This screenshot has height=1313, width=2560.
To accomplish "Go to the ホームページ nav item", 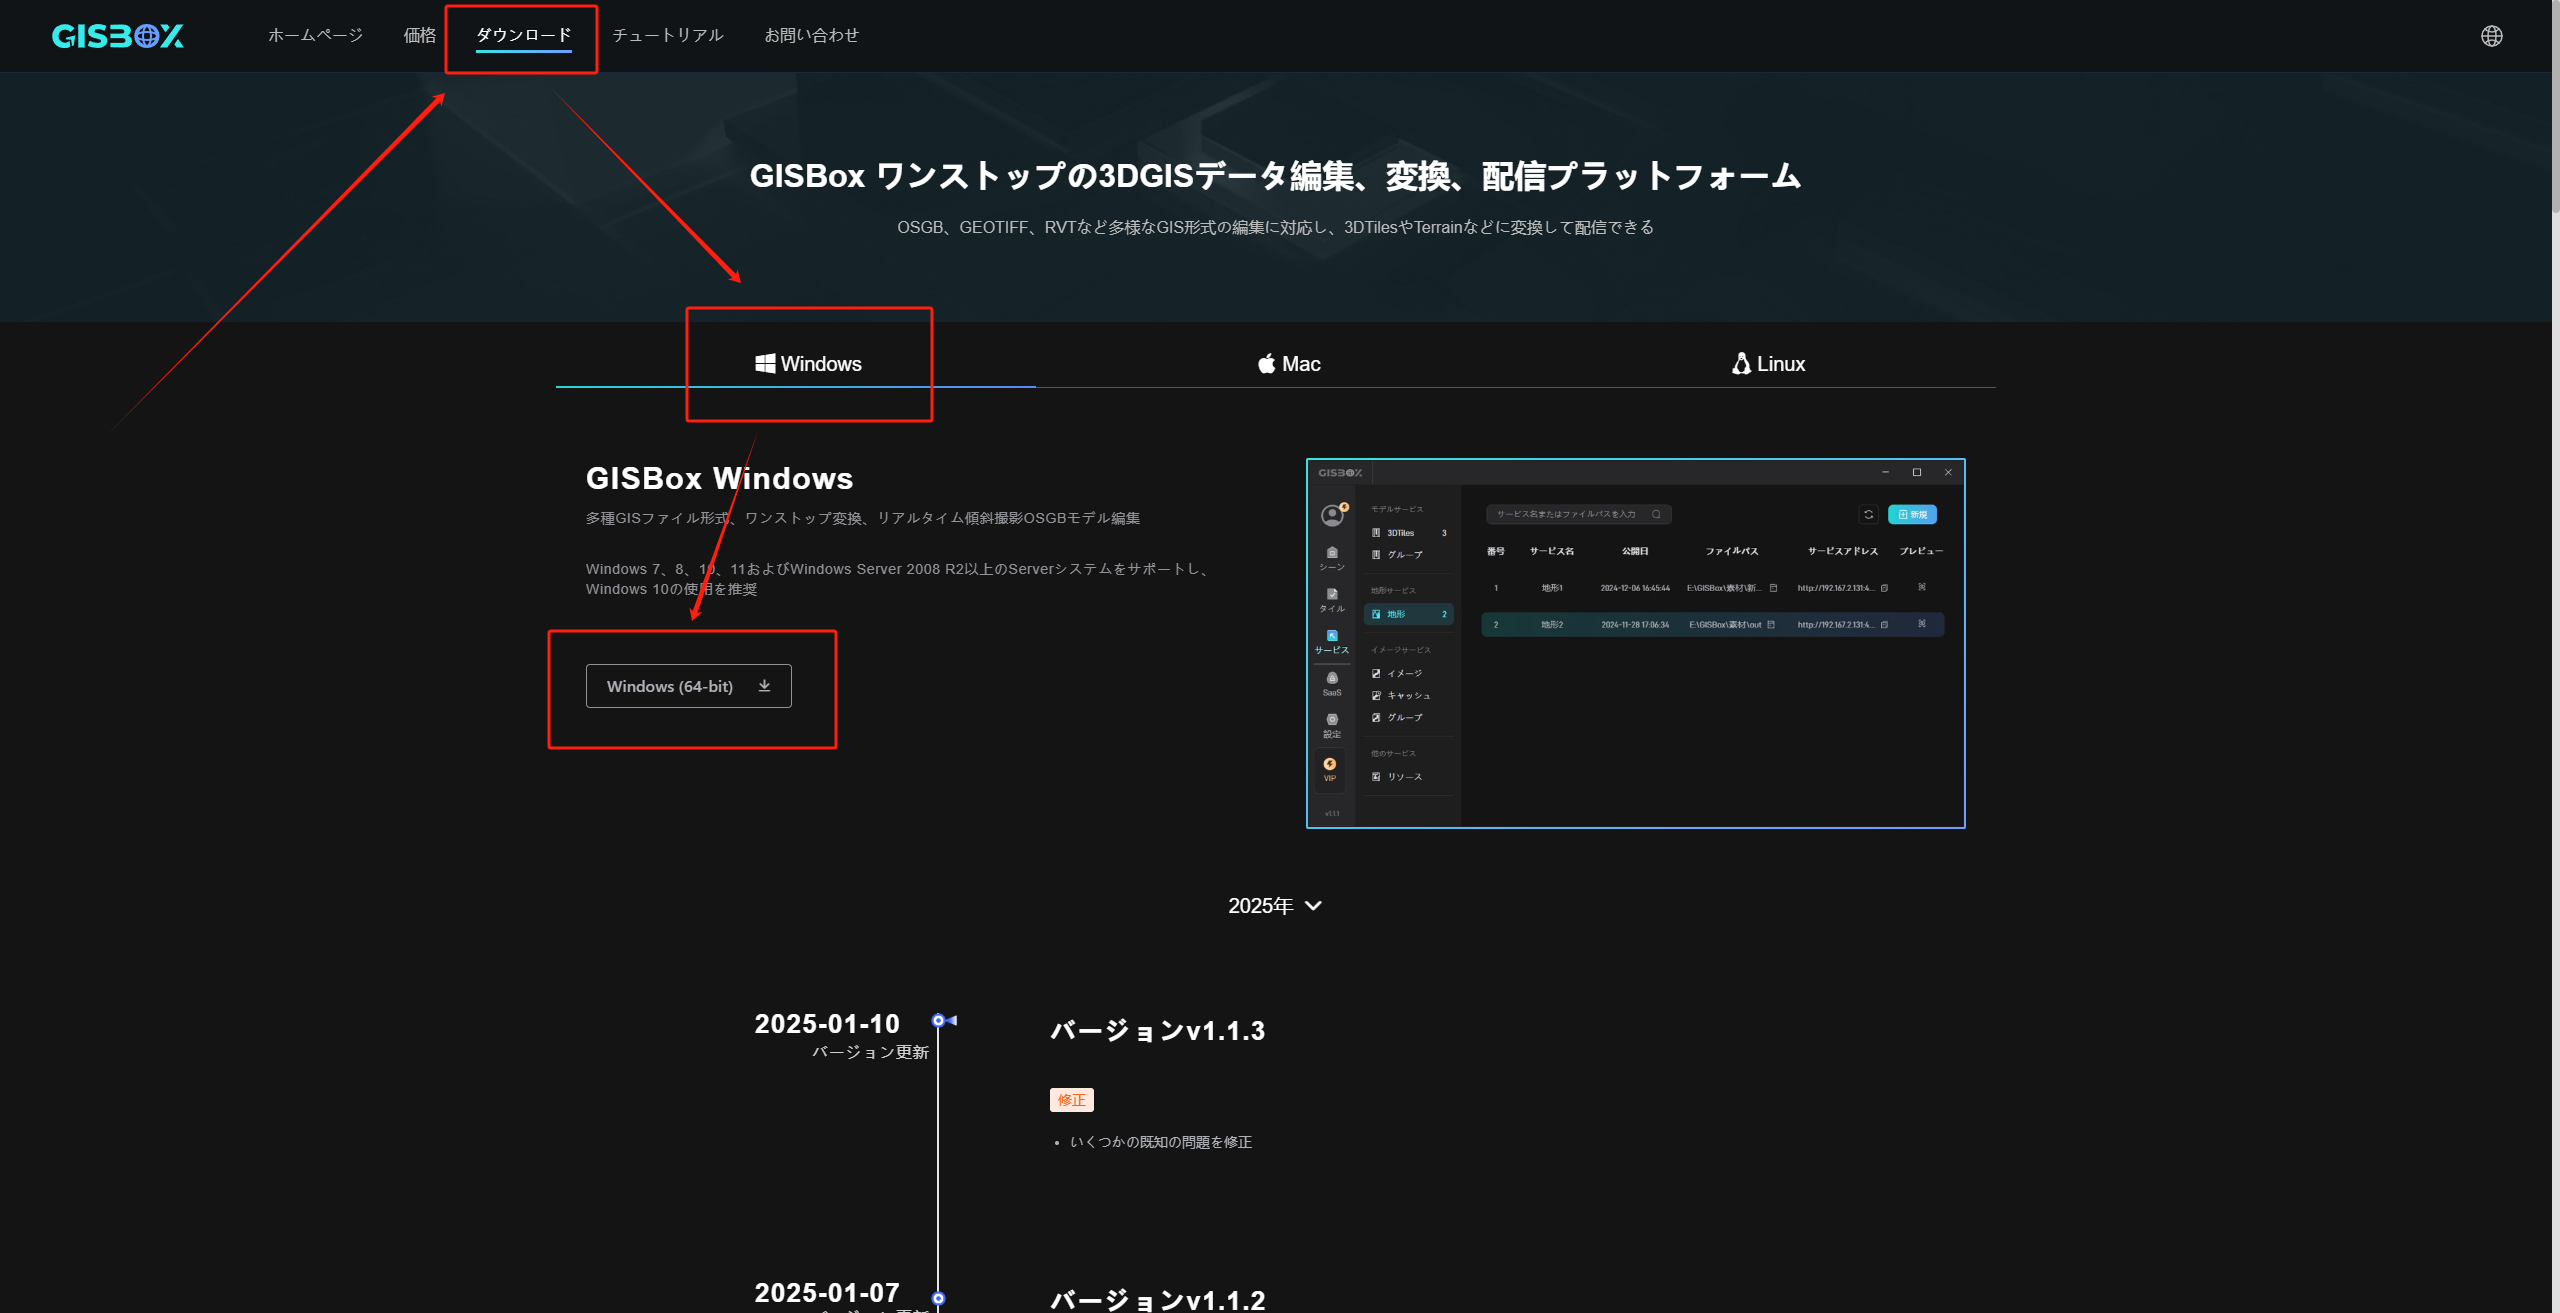I will tap(315, 35).
